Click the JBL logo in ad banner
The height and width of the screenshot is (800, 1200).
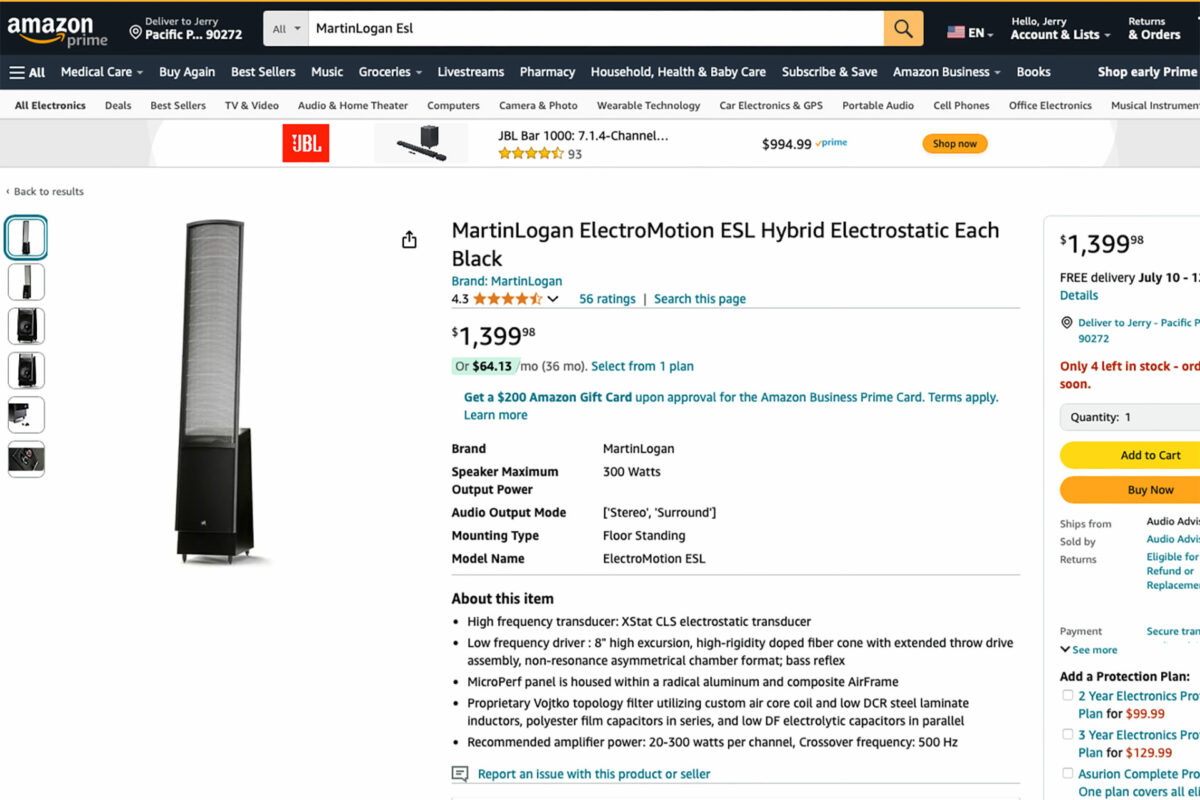tap(305, 144)
